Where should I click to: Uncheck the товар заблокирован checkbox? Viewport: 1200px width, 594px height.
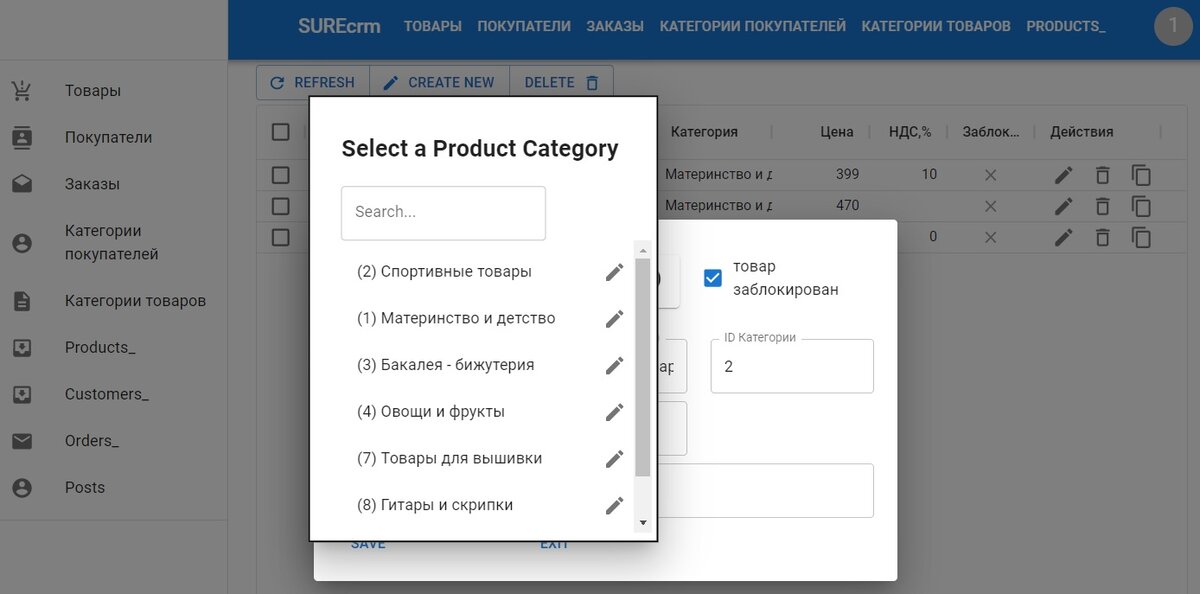pyautogui.click(x=713, y=278)
